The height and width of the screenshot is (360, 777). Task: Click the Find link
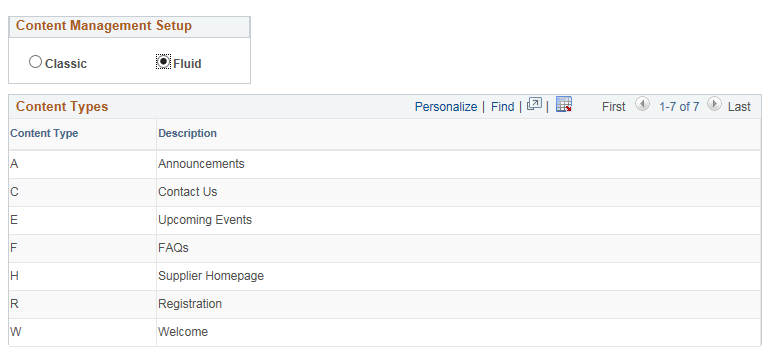502,107
